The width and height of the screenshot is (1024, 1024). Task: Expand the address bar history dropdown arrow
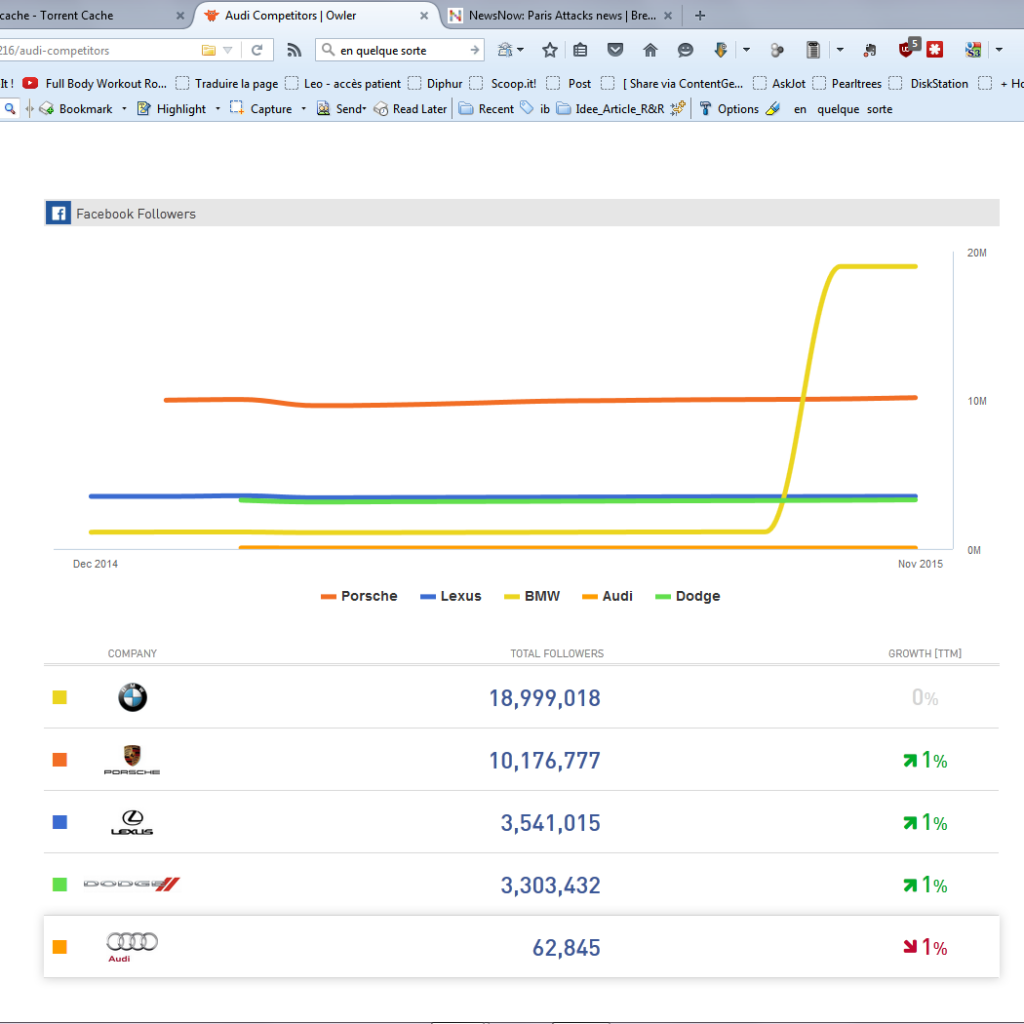click(x=228, y=50)
